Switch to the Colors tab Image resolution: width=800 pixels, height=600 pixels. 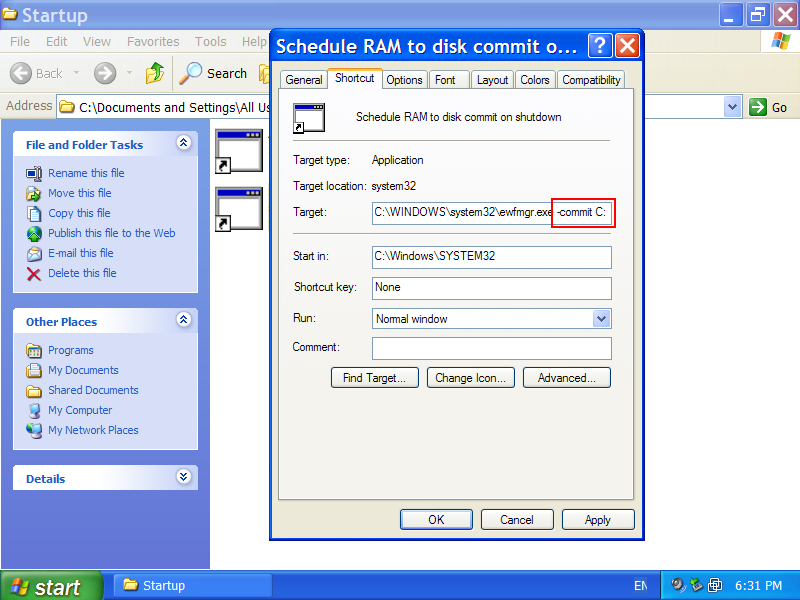point(535,80)
